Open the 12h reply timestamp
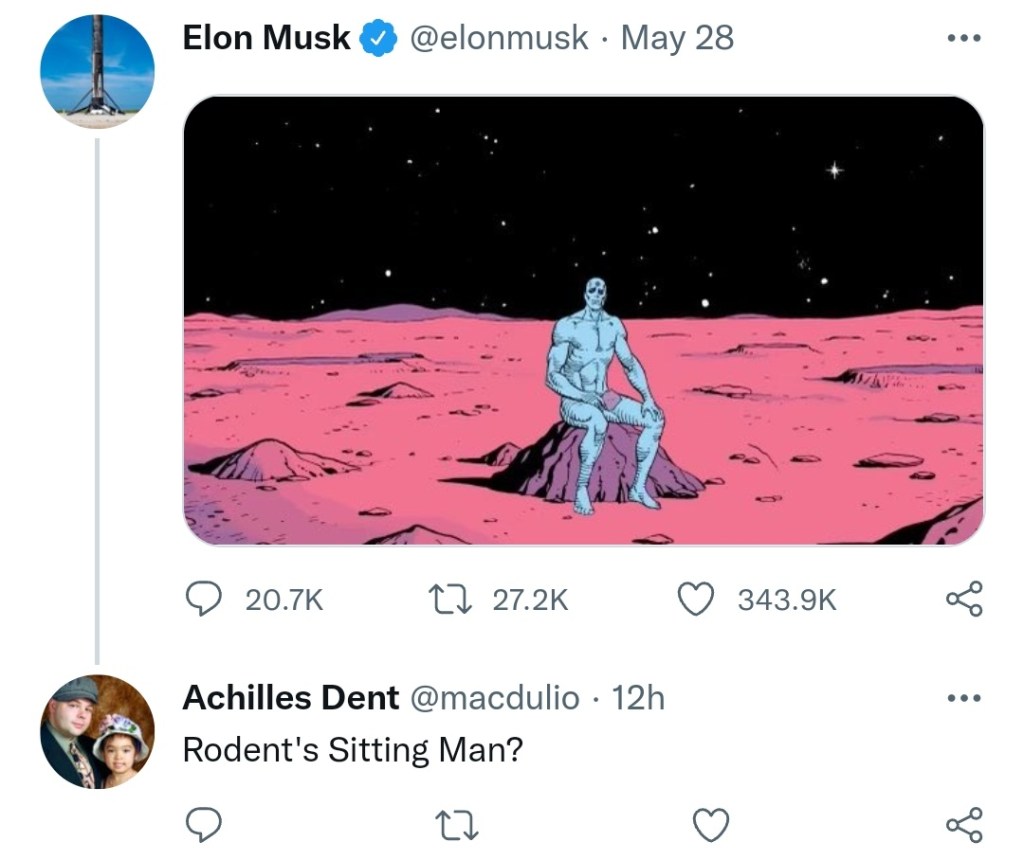Screen dimensions: 1024x860 639,698
